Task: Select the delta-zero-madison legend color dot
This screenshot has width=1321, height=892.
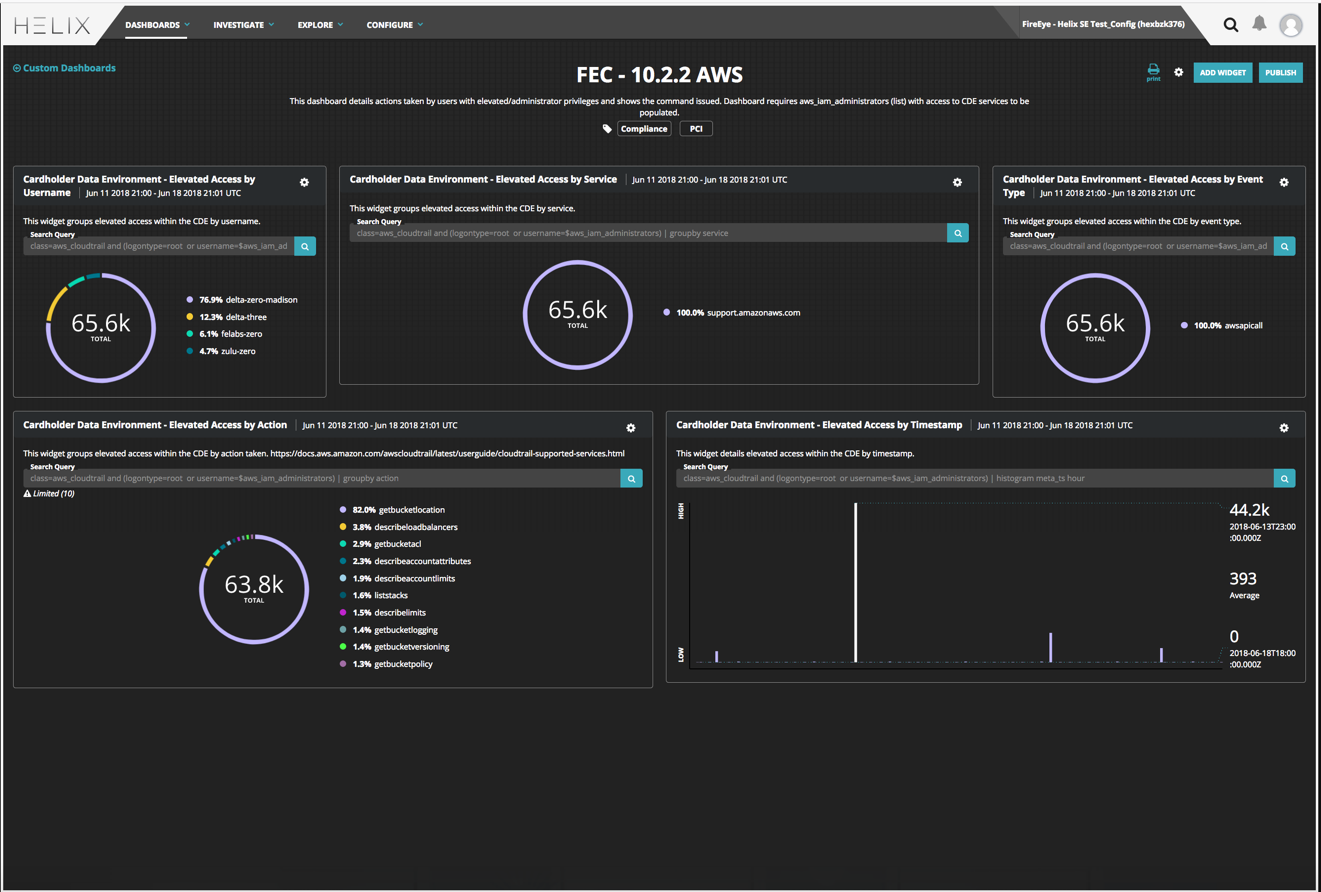Action: tap(190, 299)
